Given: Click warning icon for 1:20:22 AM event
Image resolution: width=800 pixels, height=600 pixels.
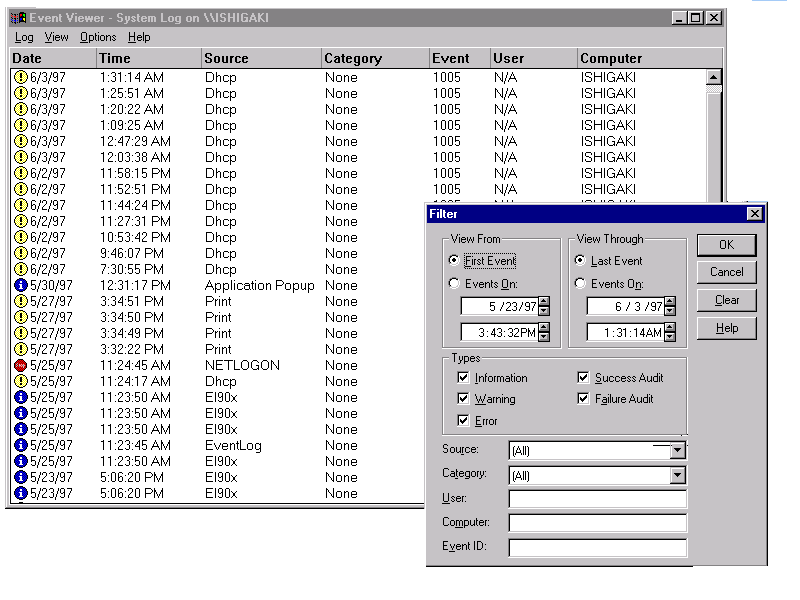Looking at the screenshot, I should tap(20, 109).
